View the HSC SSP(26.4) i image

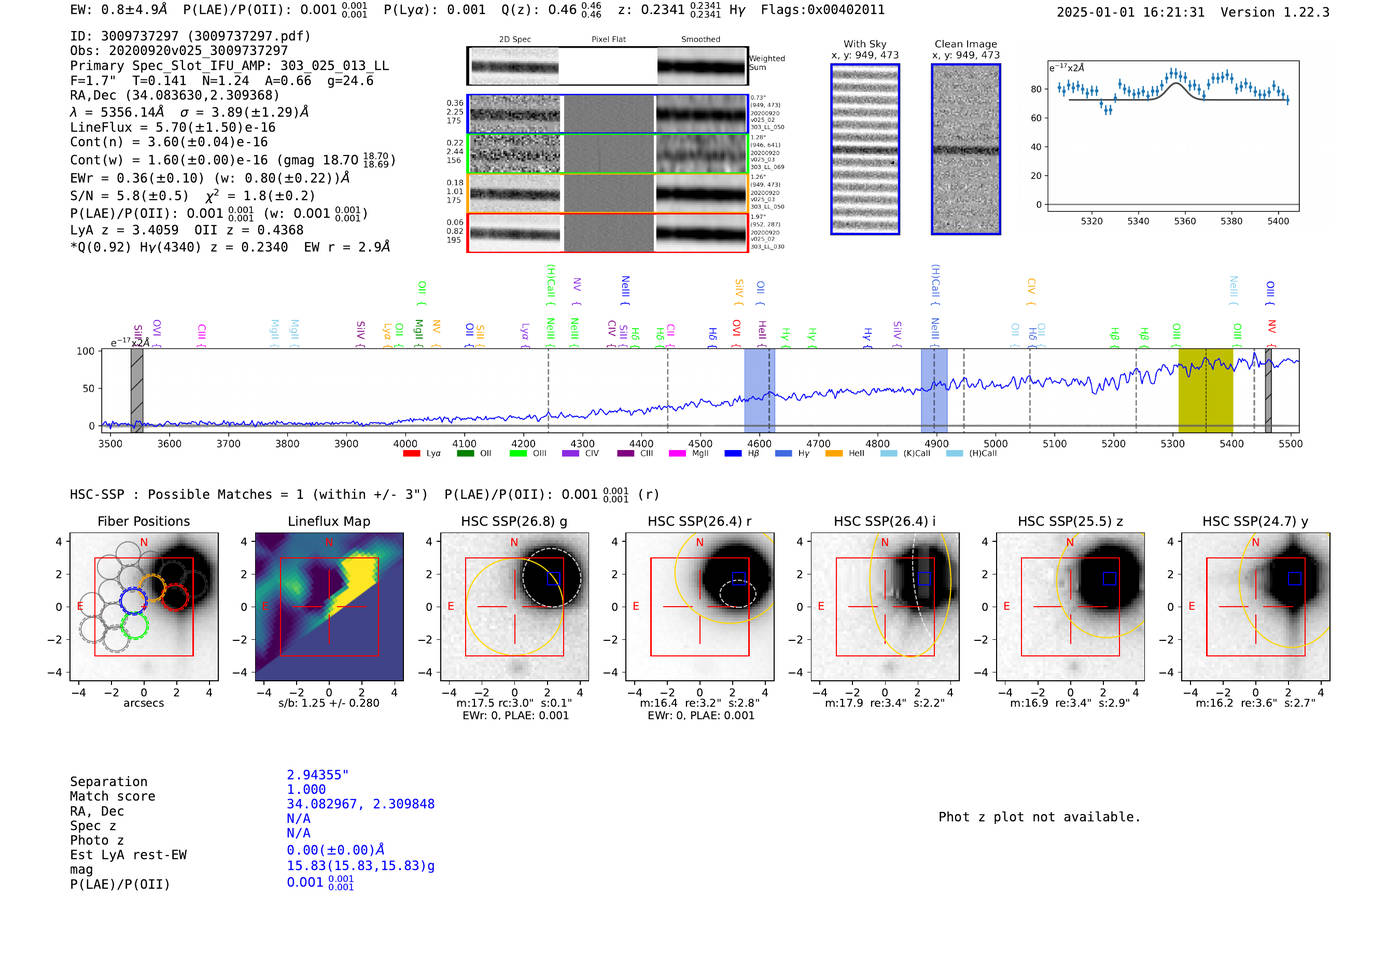pyautogui.click(x=885, y=607)
